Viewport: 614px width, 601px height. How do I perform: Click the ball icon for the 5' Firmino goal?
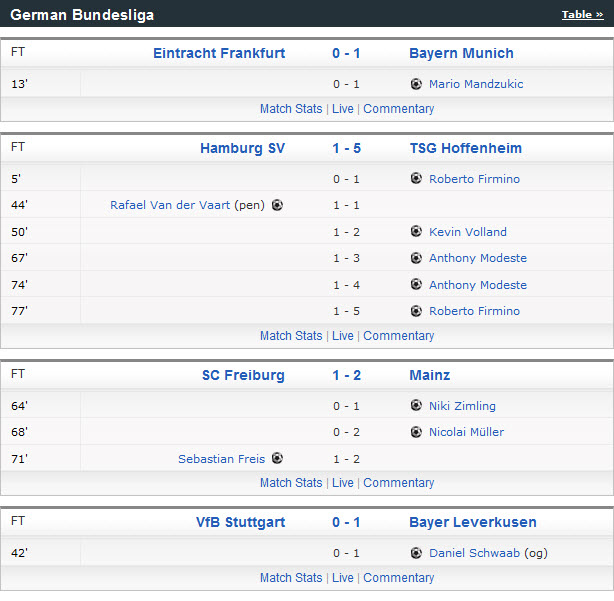[x=416, y=178]
